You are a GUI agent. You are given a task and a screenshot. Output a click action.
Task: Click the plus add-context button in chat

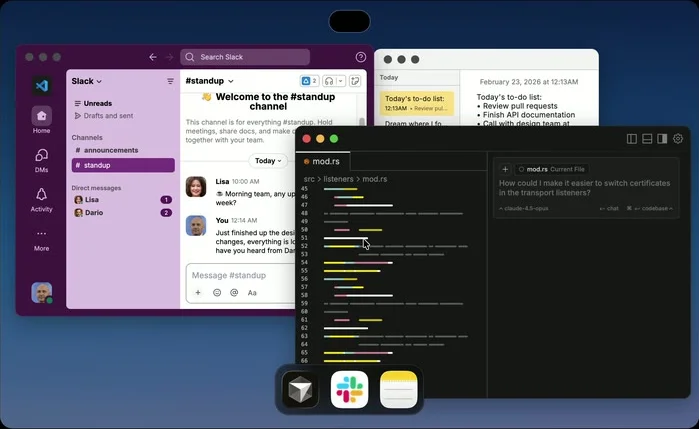(x=505, y=169)
